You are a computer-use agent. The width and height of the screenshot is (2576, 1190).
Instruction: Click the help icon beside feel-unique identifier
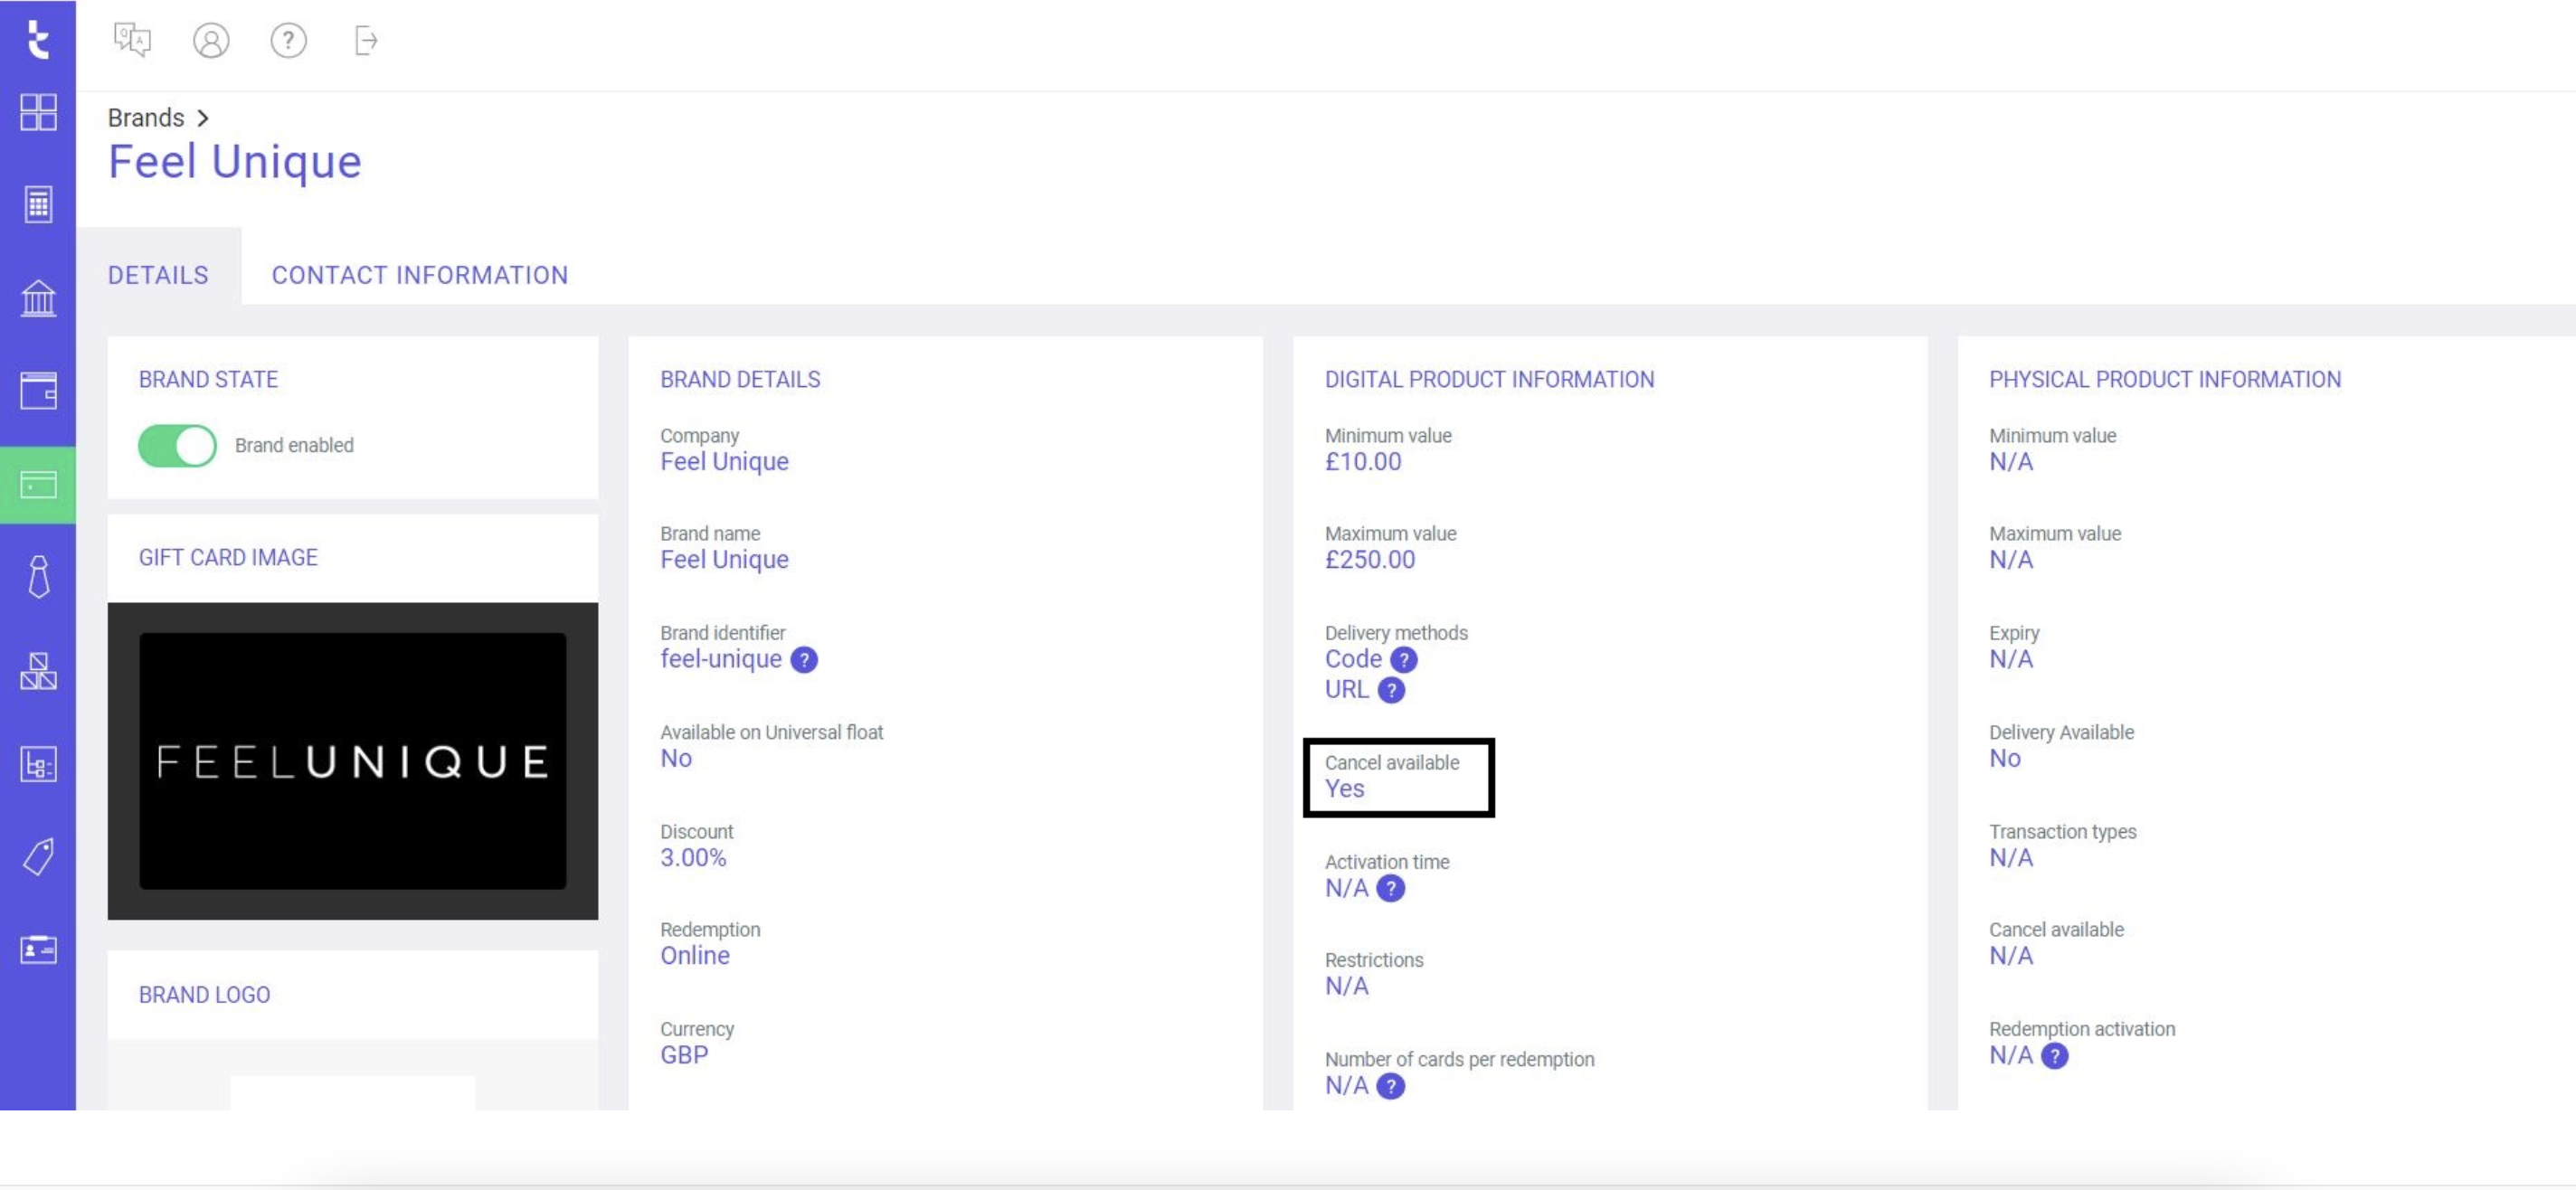[804, 660]
